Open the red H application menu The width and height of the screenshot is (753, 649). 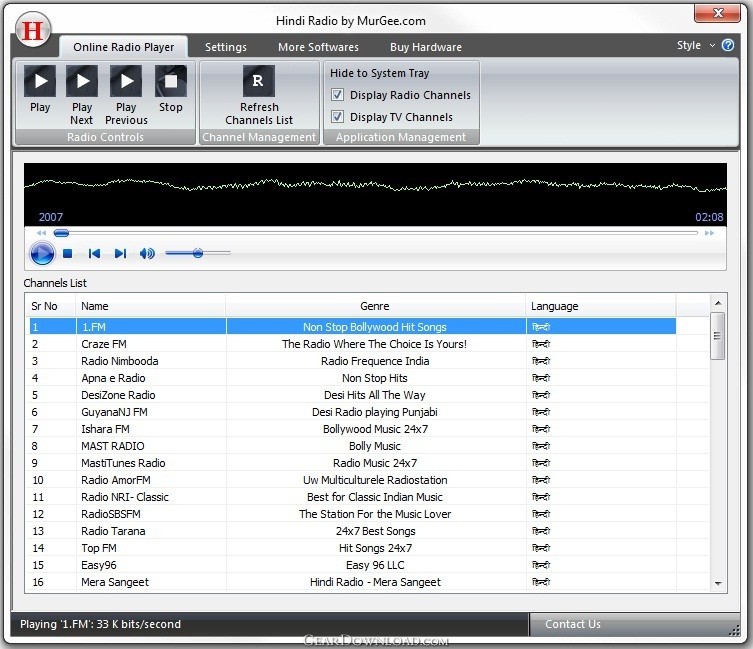(x=33, y=30)
